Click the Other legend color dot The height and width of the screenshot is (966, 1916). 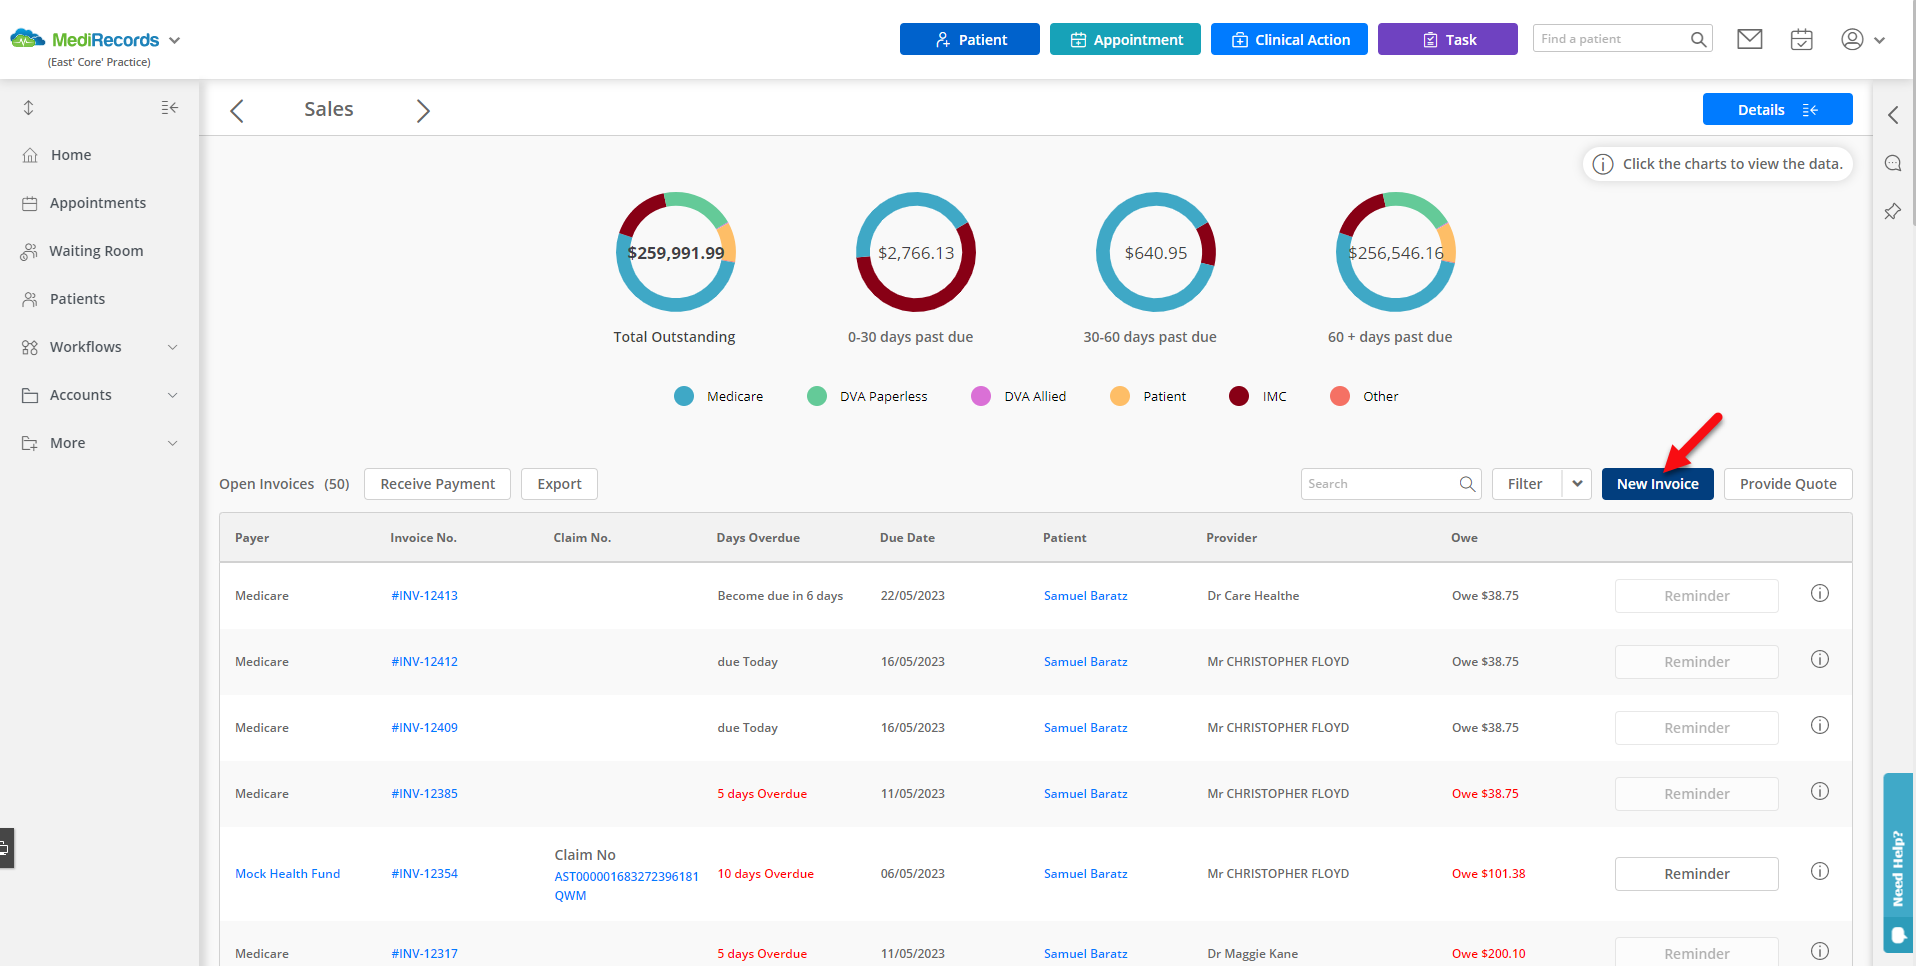click(1340, 396)
